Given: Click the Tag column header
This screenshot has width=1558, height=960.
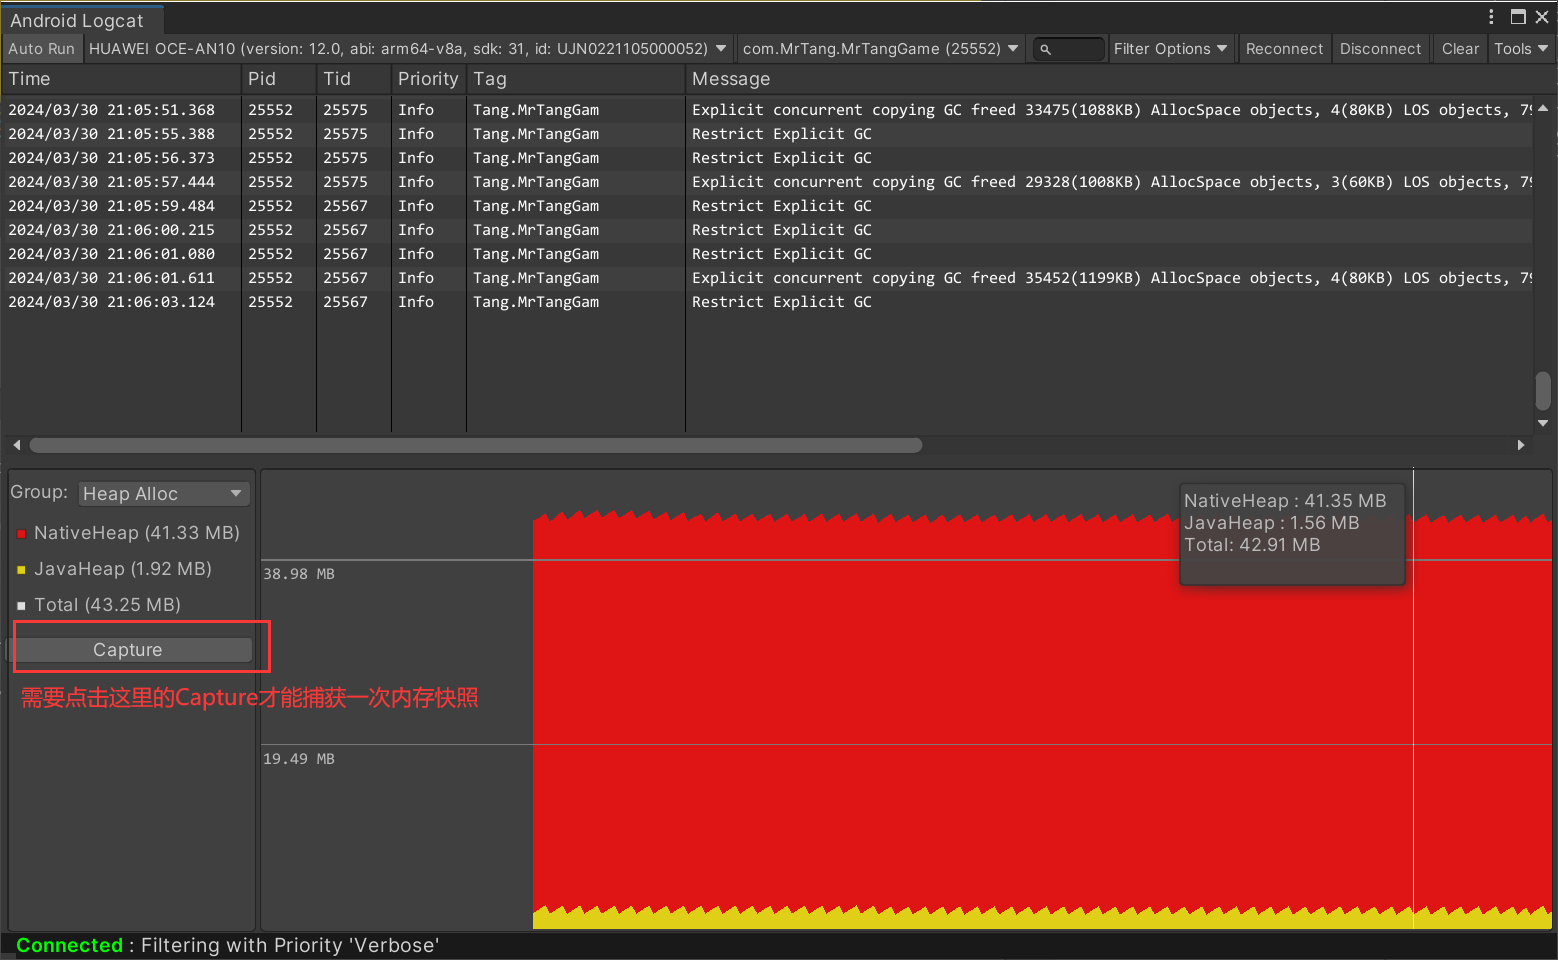Looking at the screenshot, I should (x=576, y=79).
